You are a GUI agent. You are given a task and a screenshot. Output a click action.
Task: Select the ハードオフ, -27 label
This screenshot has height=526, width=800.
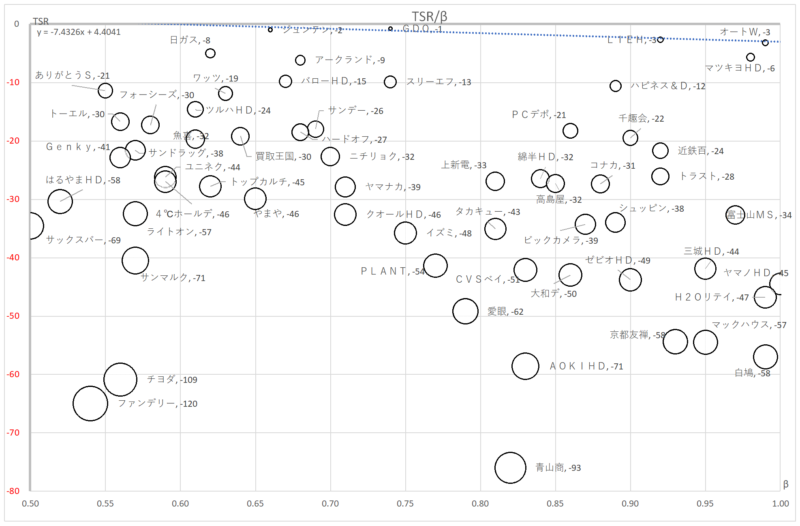point(355,140)
